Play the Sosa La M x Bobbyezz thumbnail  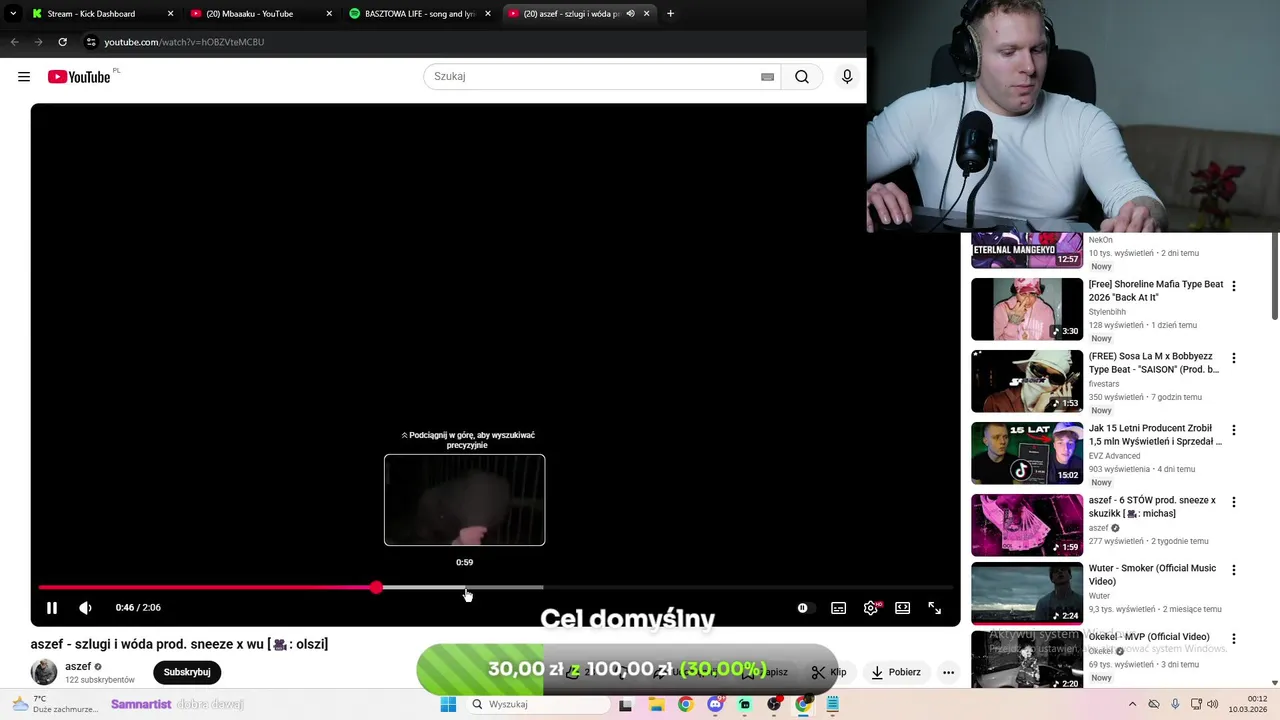click(1027, 381)
